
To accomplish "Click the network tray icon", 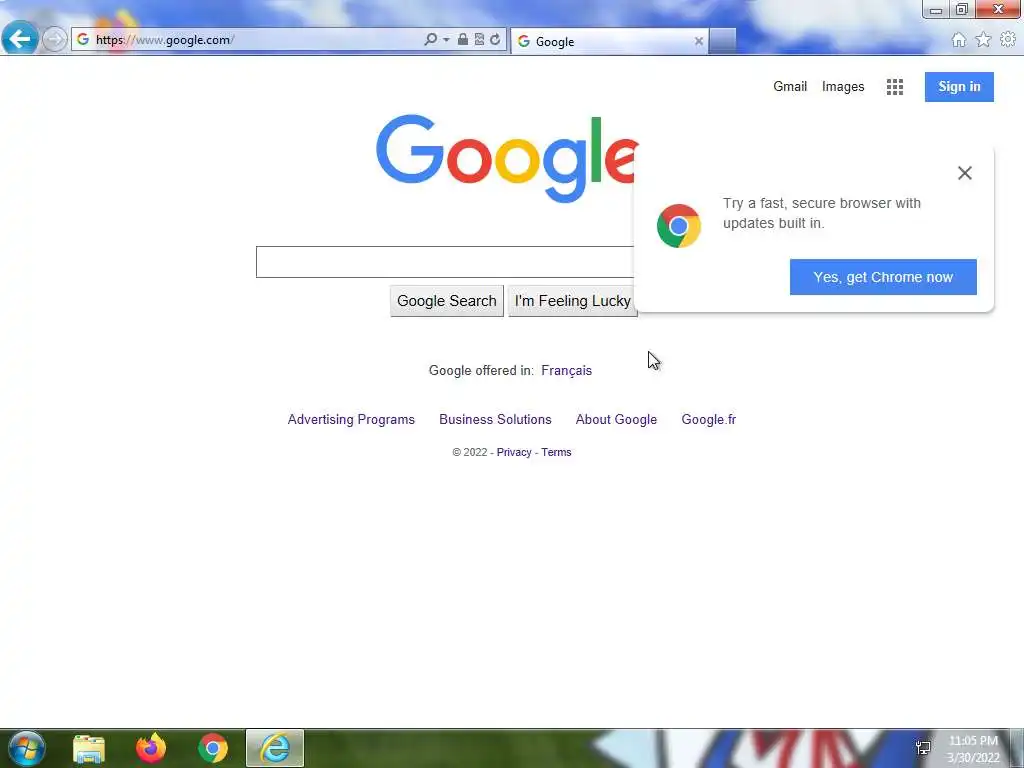I will [x=923, y=748].
